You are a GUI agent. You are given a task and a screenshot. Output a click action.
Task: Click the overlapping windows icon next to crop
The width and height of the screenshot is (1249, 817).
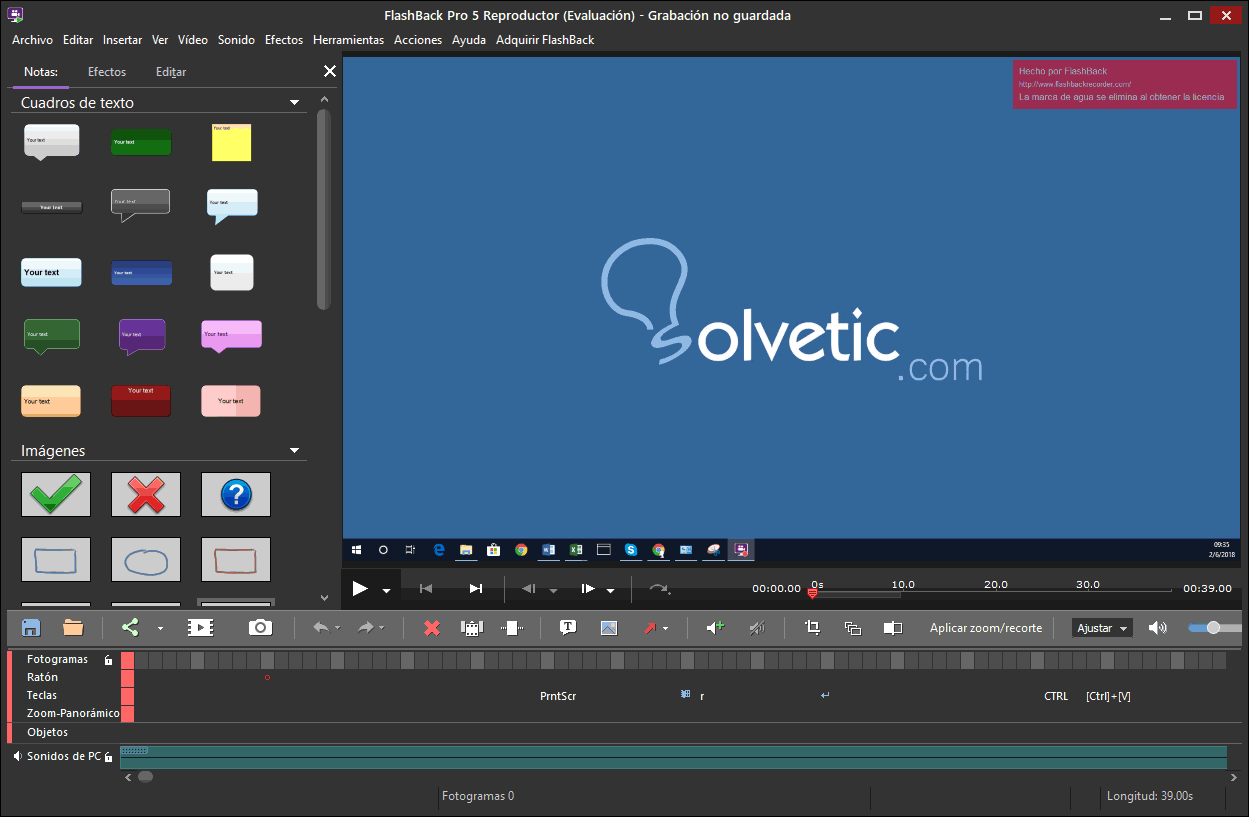click(x=853, y=628)
